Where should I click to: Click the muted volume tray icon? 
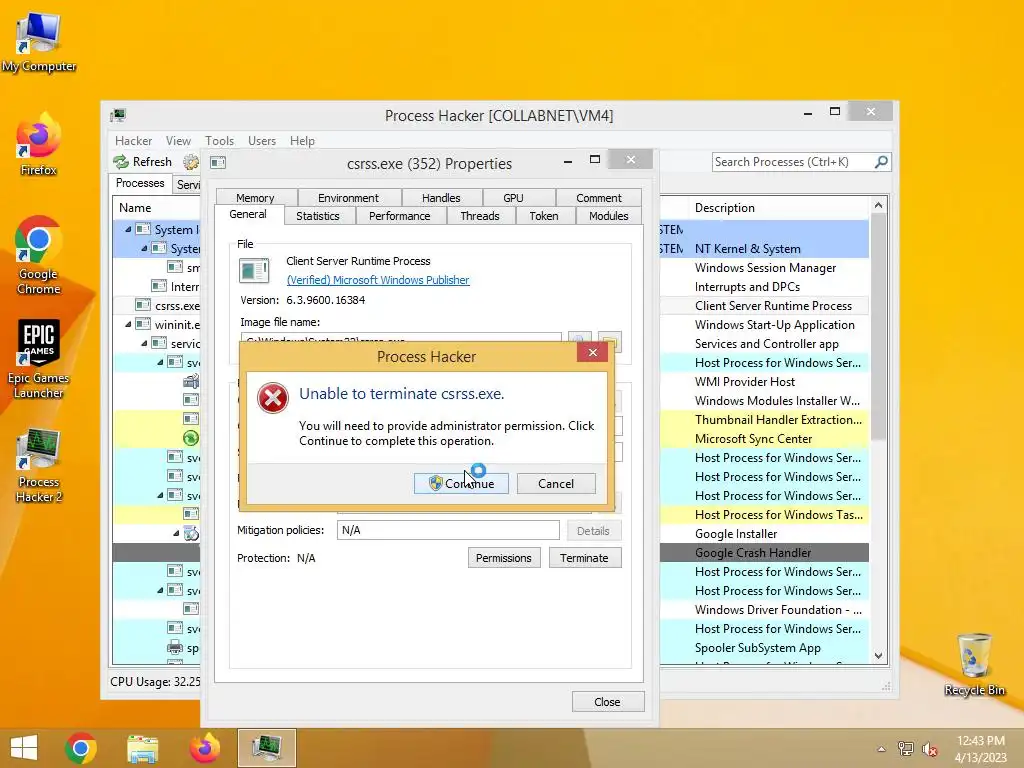click(930, 750)
